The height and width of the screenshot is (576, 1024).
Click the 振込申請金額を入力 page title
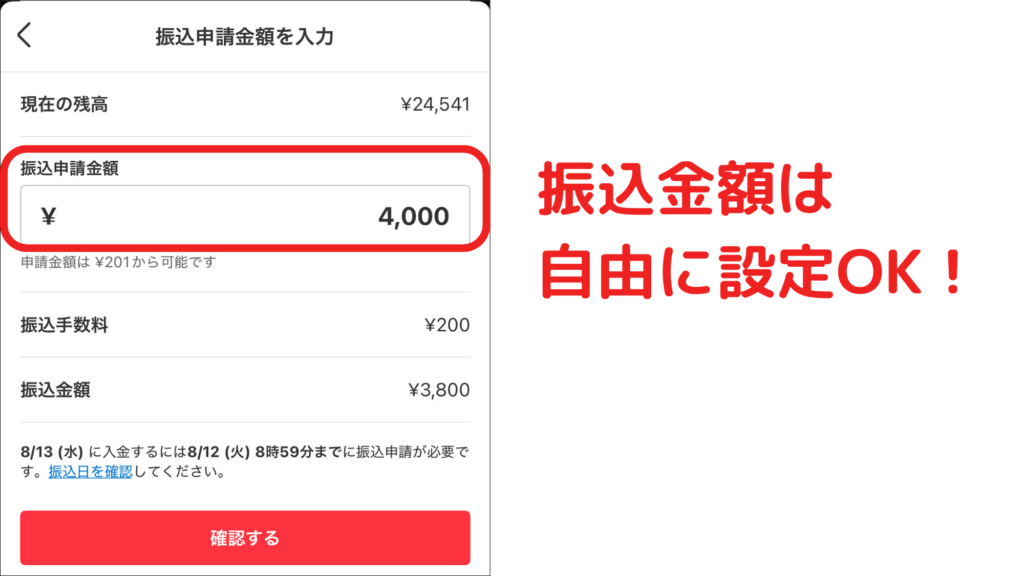click(244, 38)
